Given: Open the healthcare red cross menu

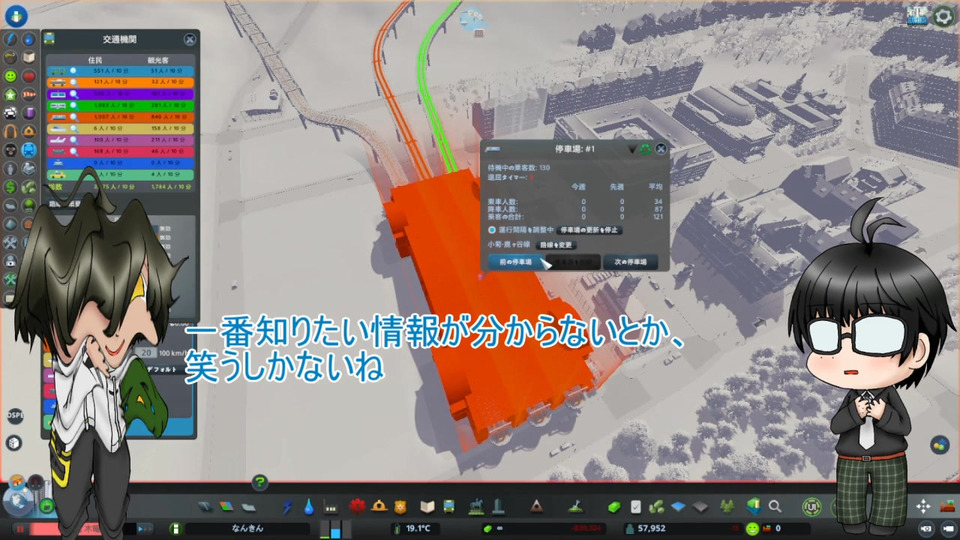Looking at the screenshot, I should [357, 506].
